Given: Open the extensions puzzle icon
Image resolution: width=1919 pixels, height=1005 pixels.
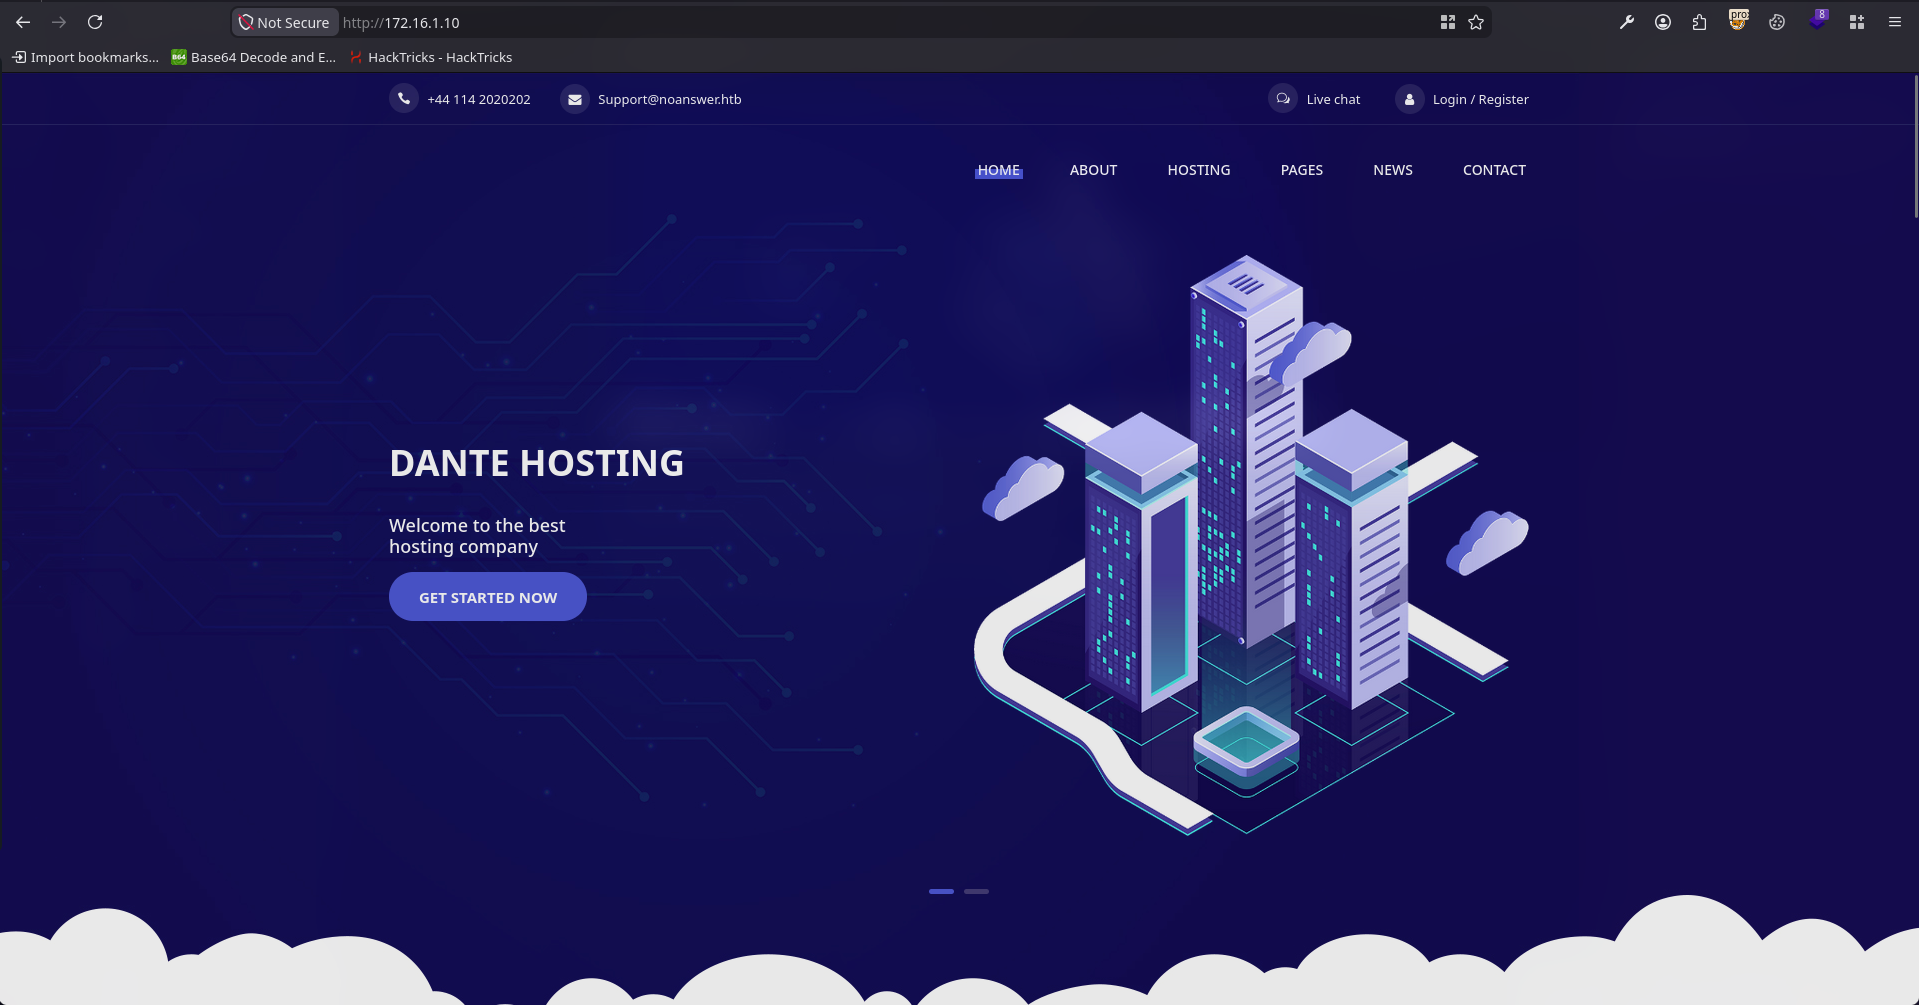Looking at the screenshot, I should 1700,22.
